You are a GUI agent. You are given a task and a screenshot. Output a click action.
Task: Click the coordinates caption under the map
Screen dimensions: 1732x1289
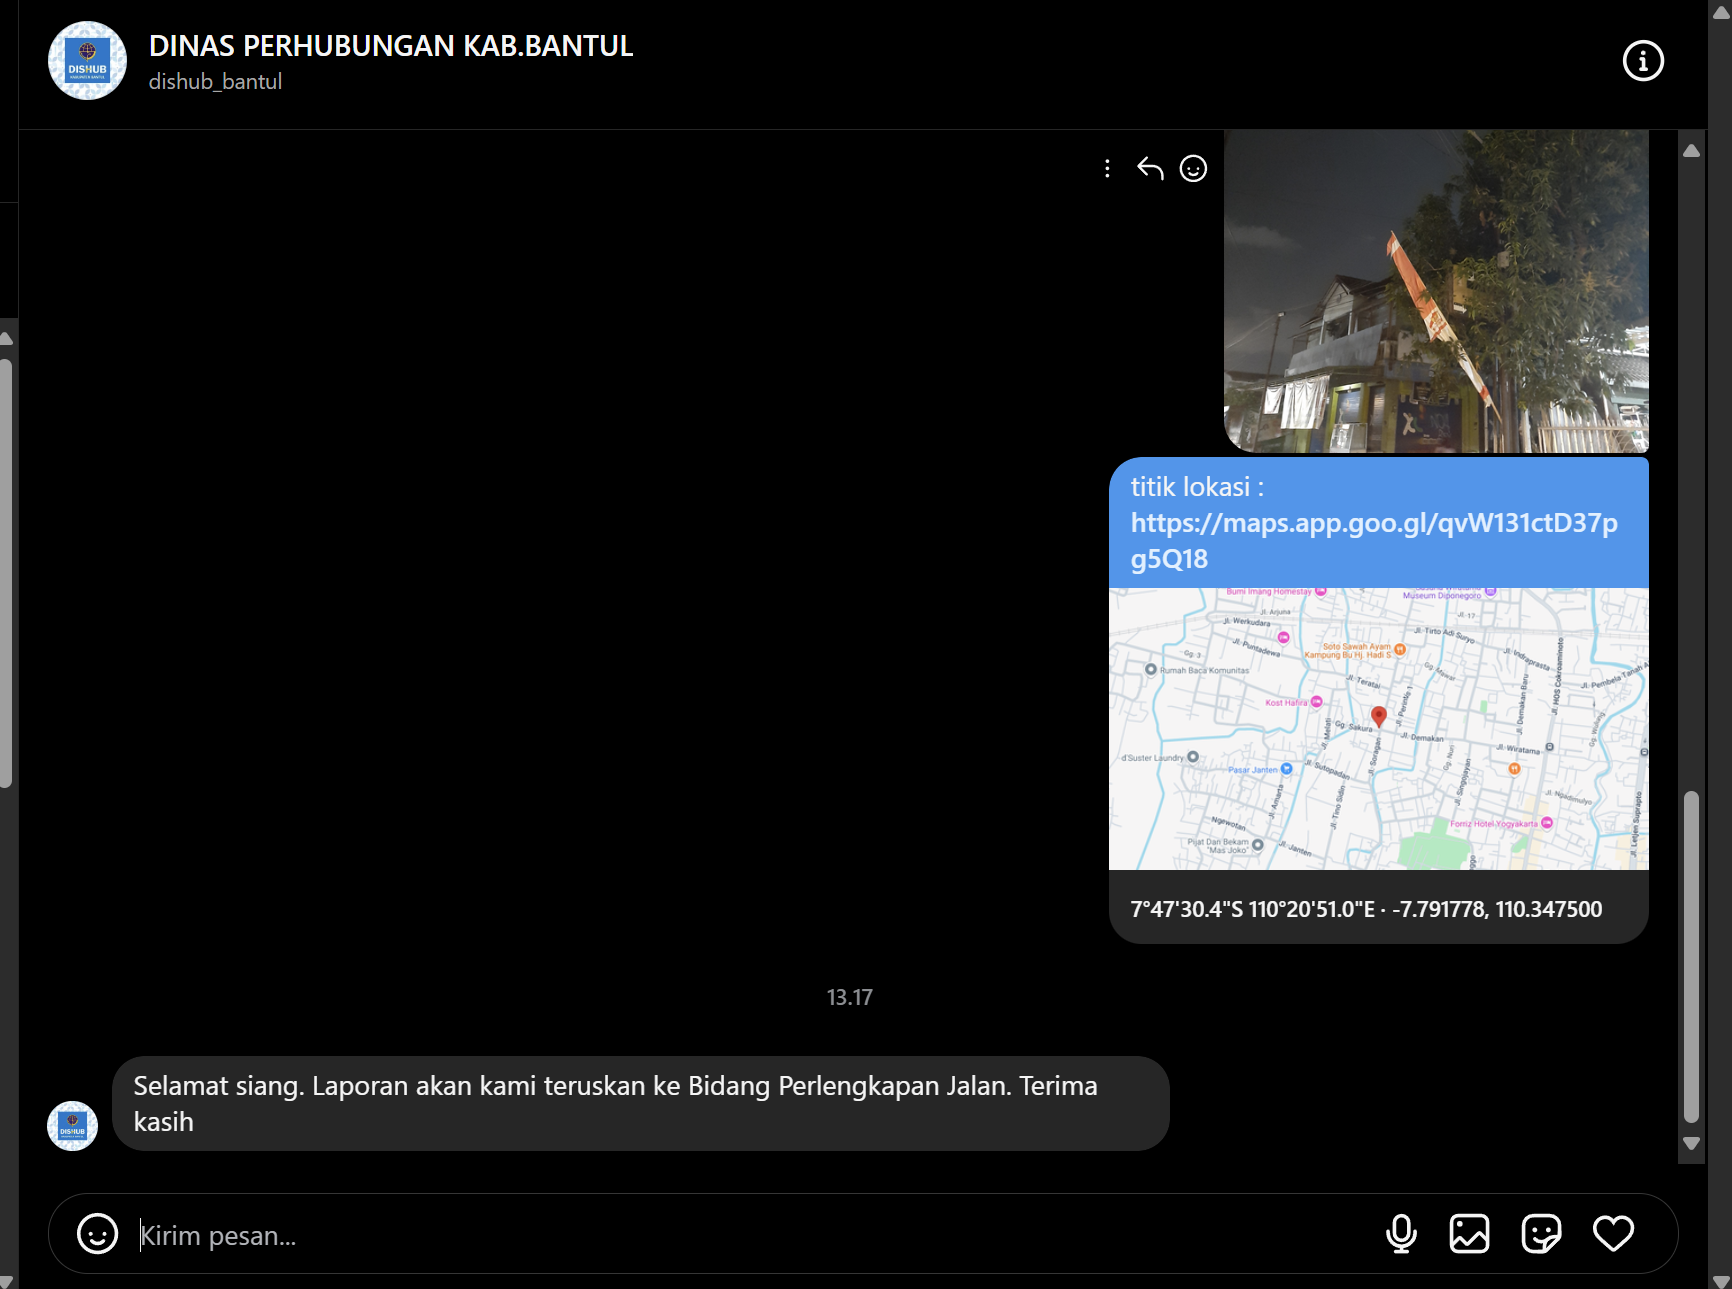pyautogui.click(x=1366, y=909)
